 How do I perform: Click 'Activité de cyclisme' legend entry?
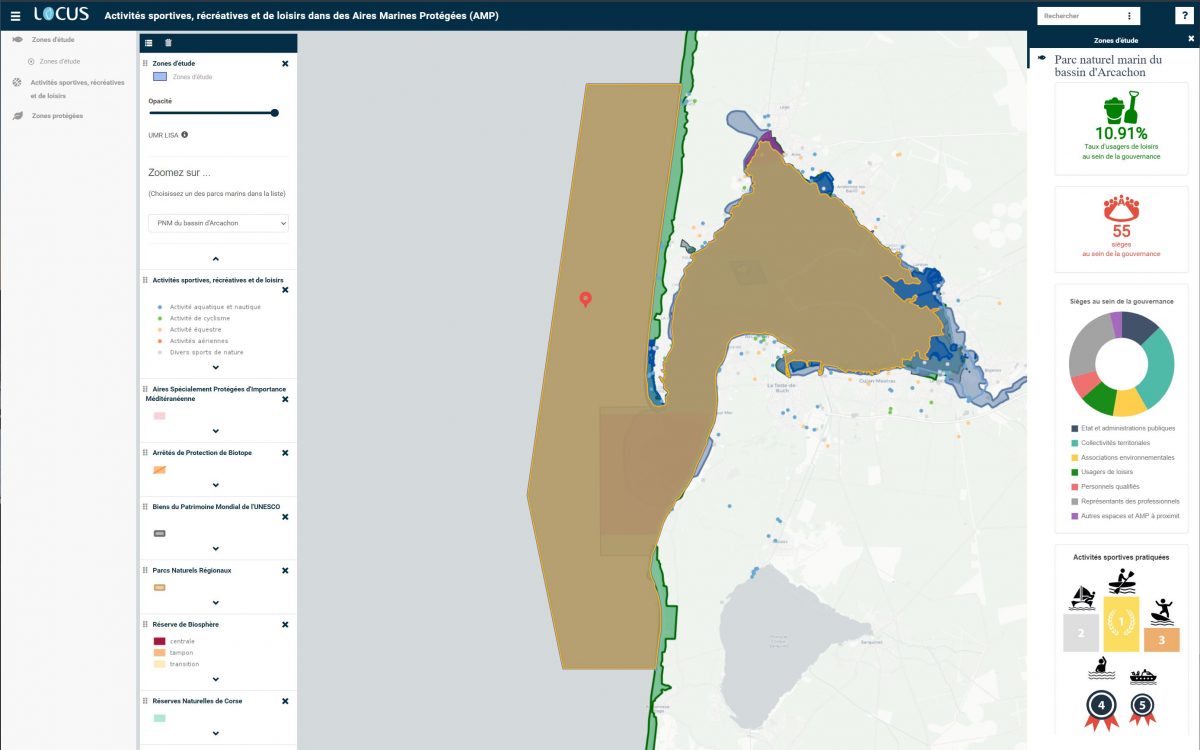(202, 318)
